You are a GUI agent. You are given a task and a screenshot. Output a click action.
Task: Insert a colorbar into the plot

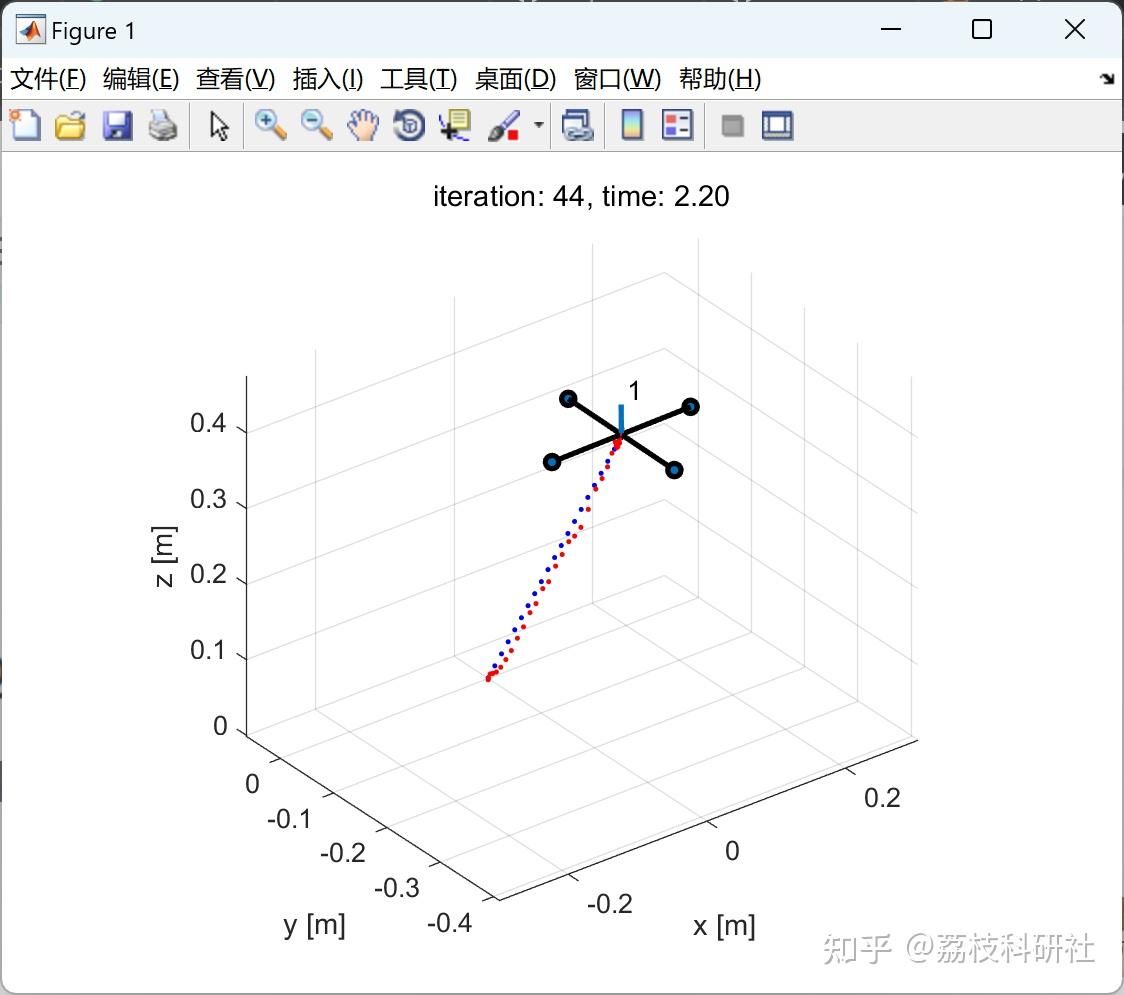632,125
